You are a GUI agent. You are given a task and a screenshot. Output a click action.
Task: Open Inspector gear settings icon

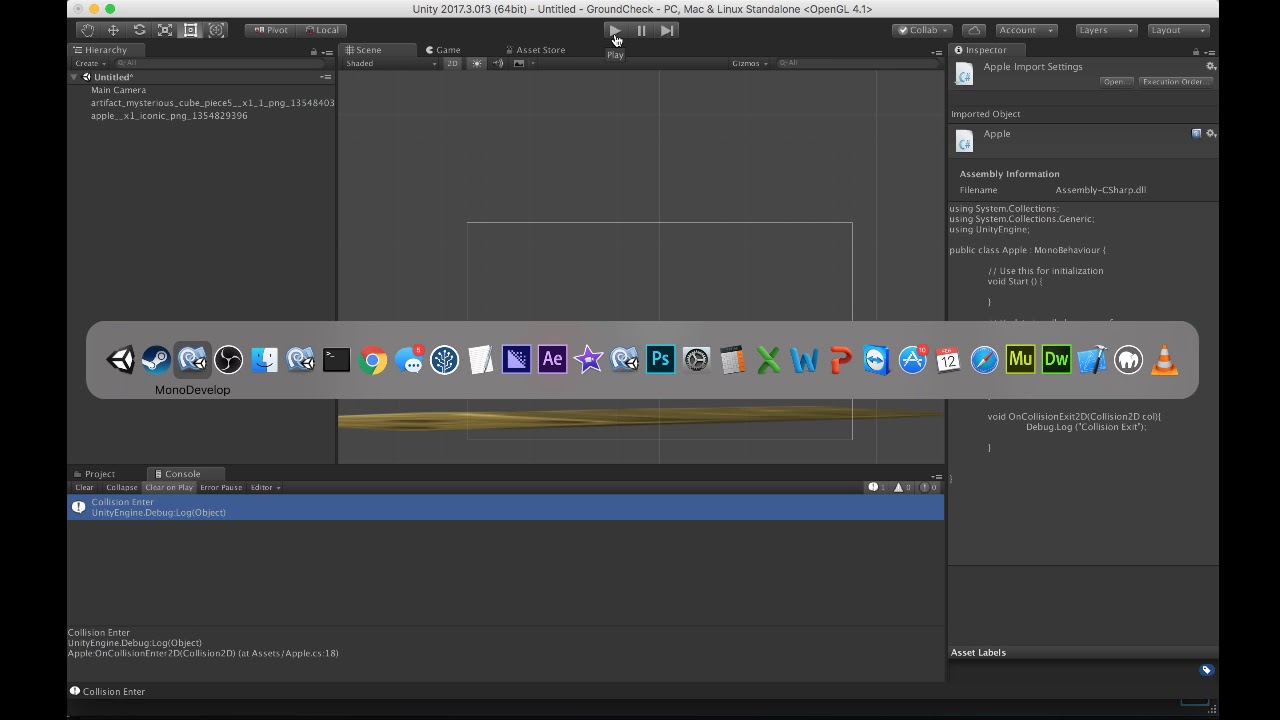click(1210, 67)
